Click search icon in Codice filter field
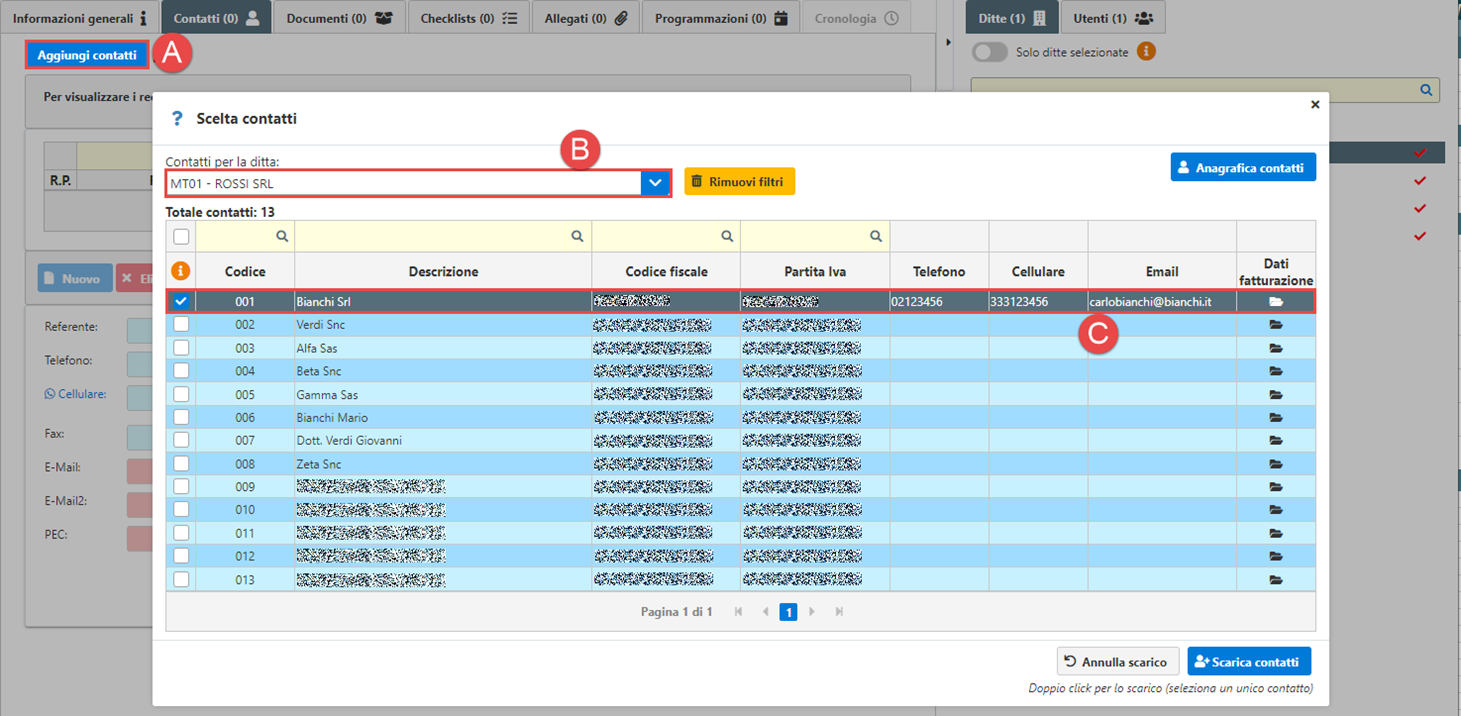Image resolution: width=1461 pixels, height=716 pixels. [282, 236]
